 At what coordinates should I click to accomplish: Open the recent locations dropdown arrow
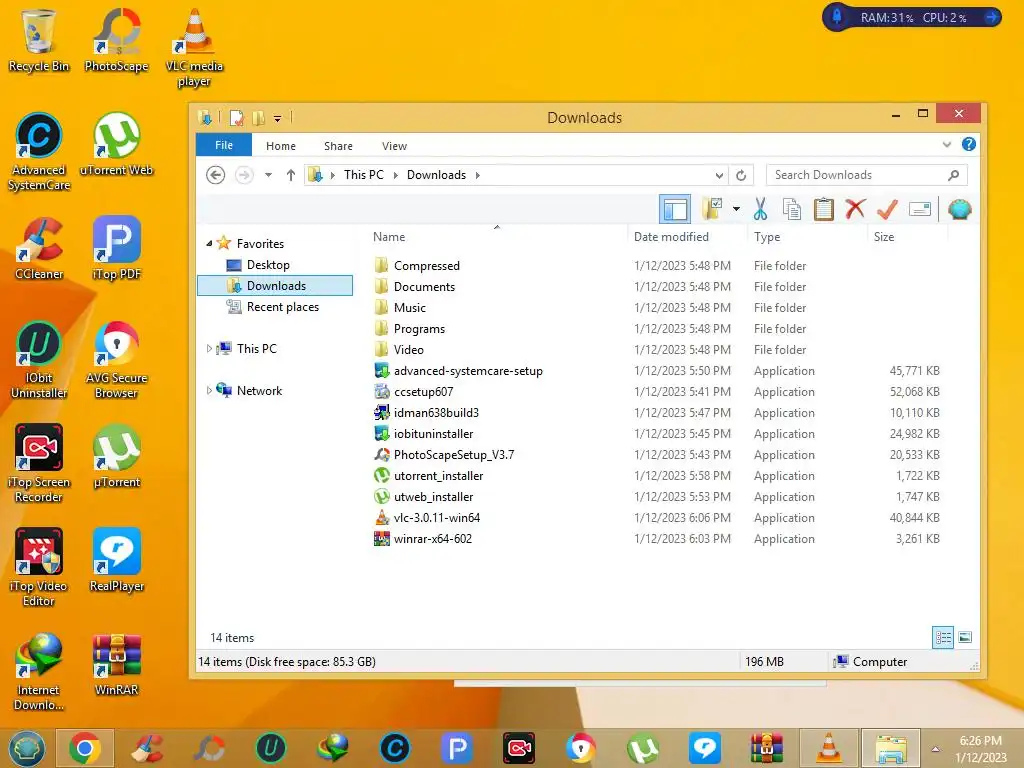click(268, 175)
